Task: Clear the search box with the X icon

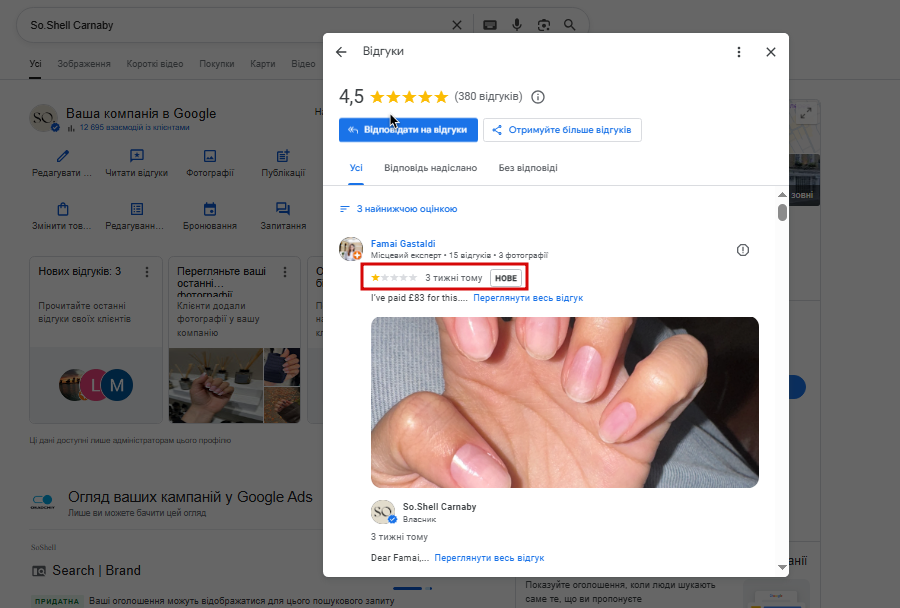Action: coord(456,25)
